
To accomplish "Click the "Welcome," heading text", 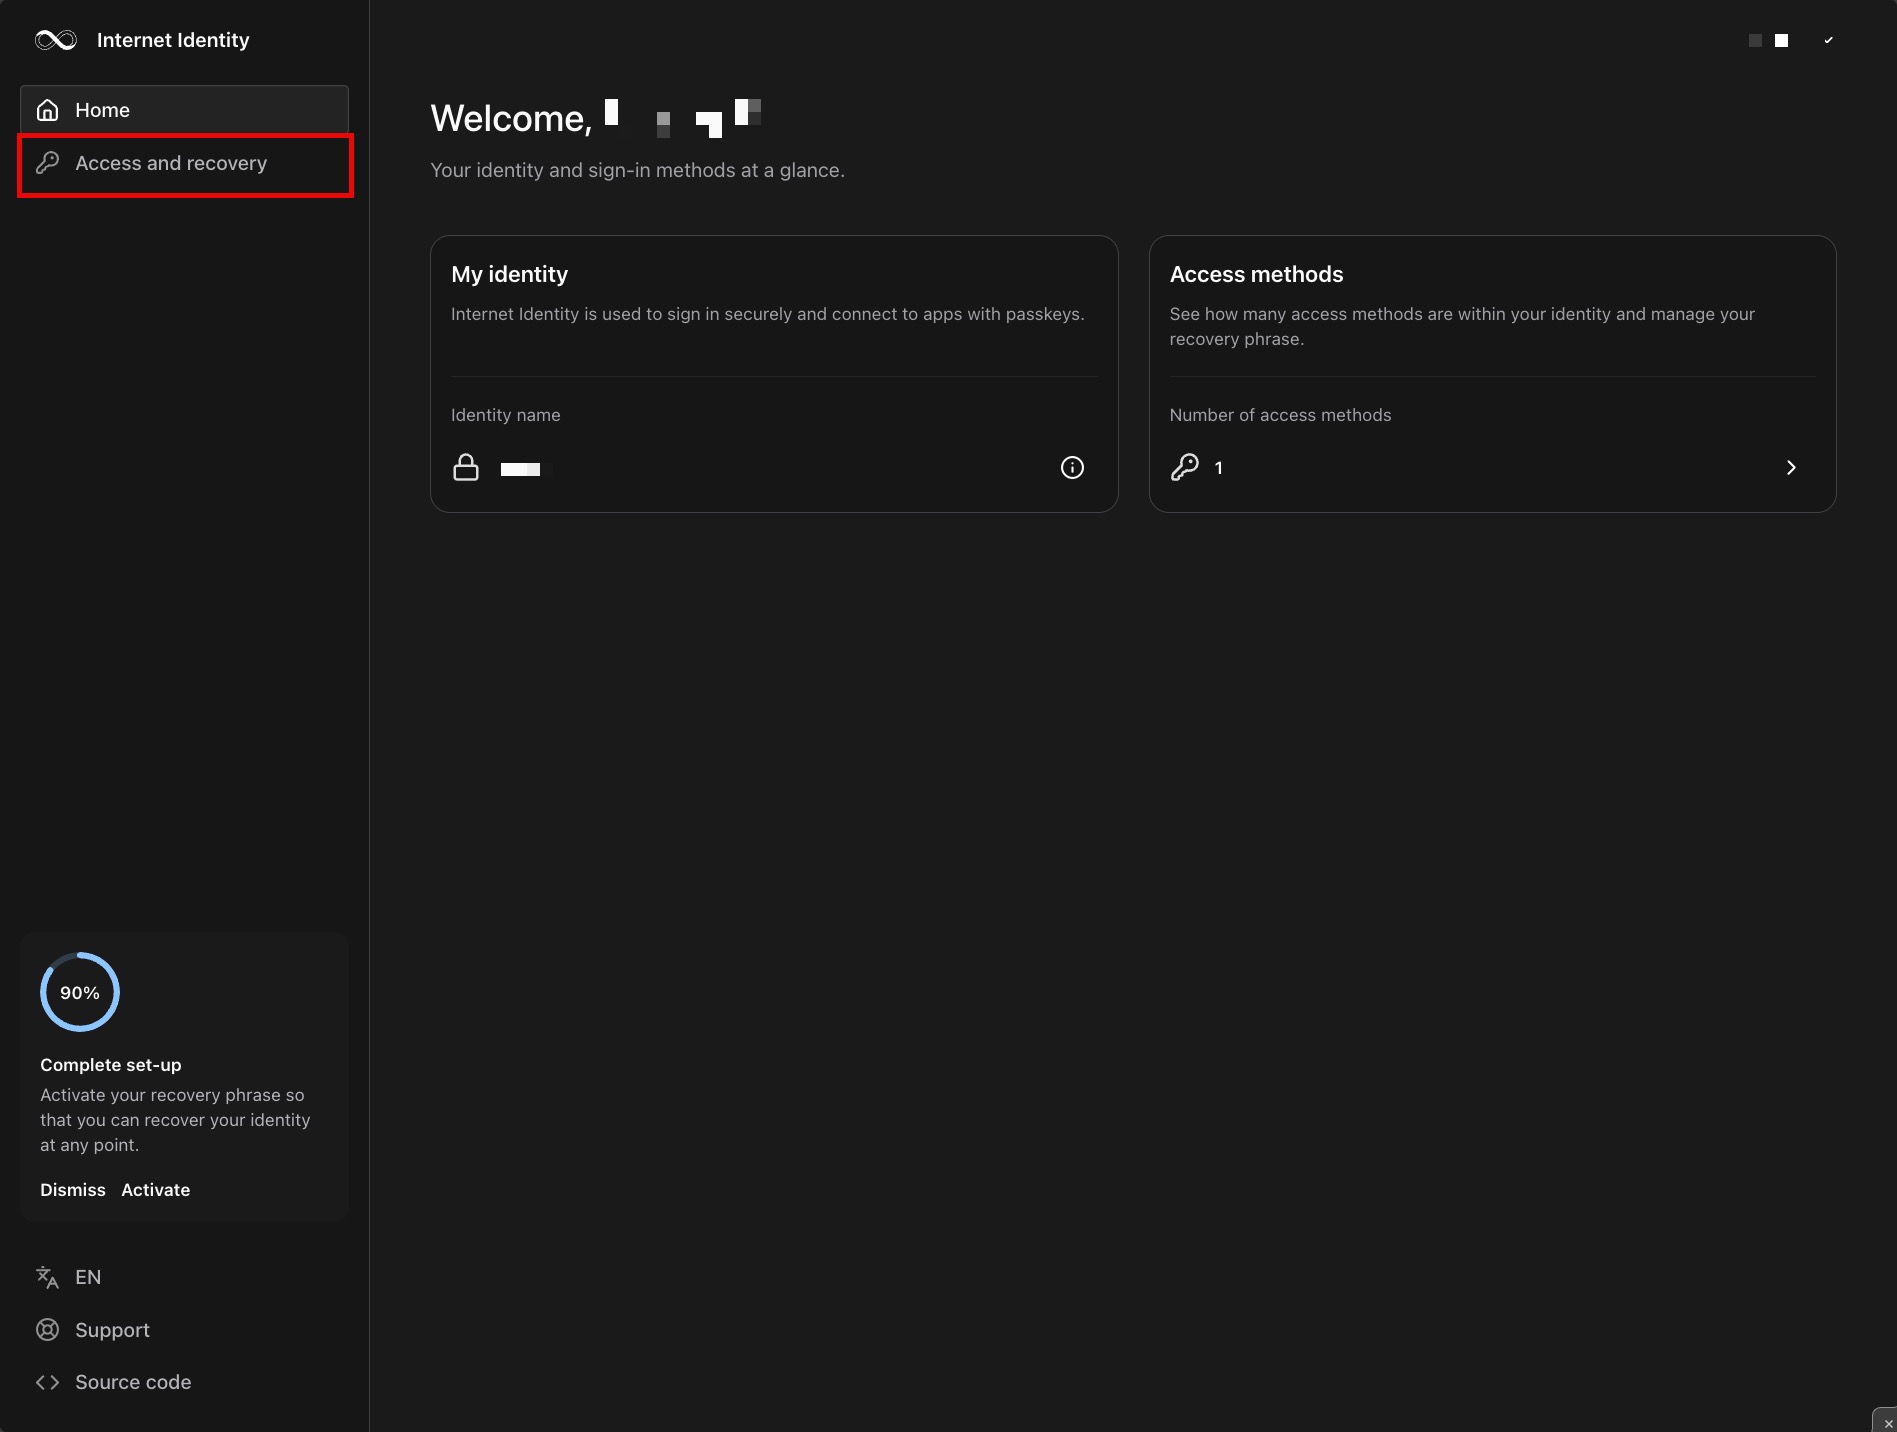I will [x=511, y=118].
